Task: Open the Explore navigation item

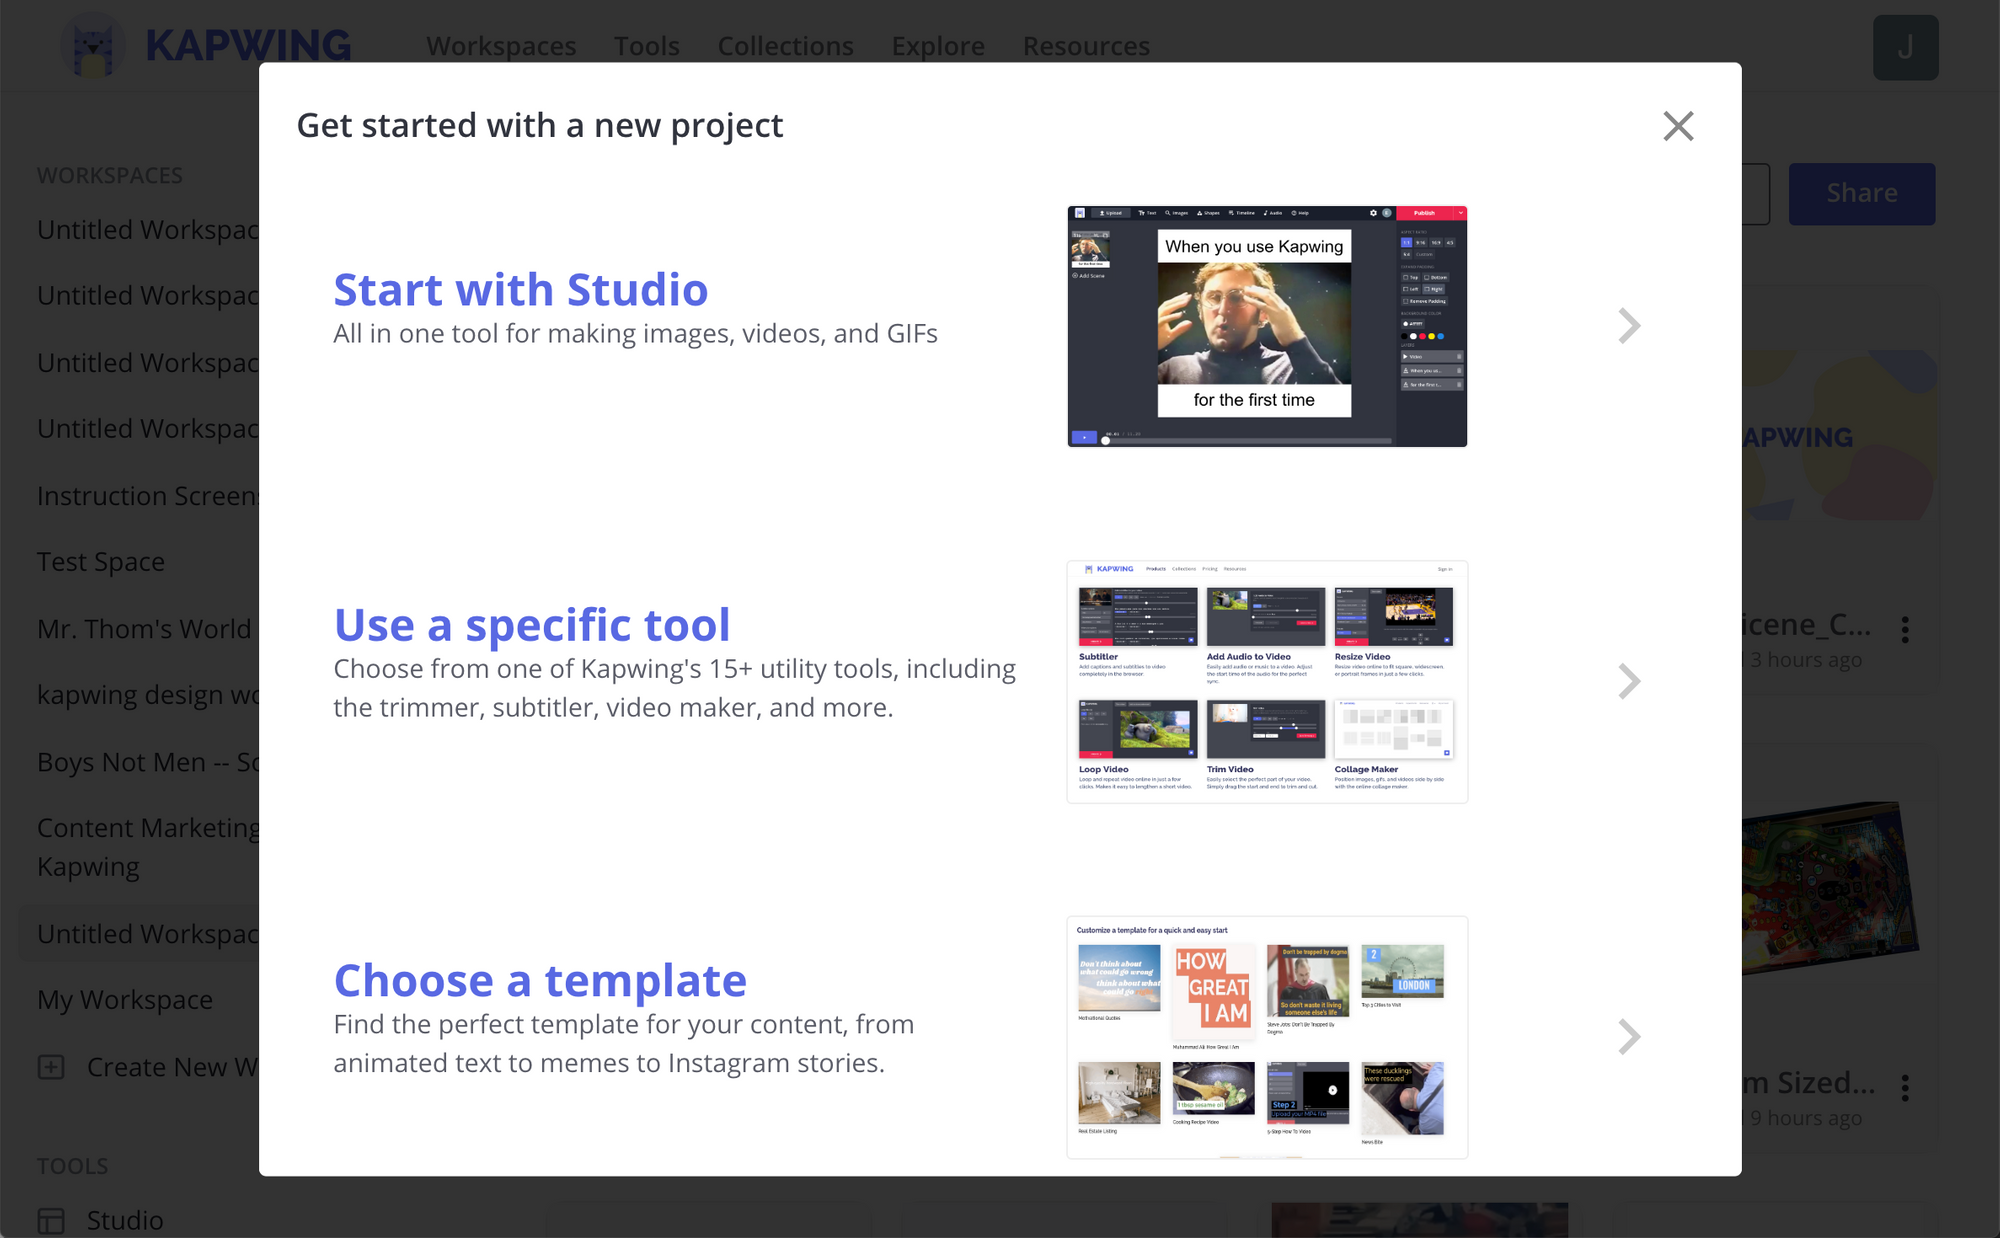Action: pyautogui.click(x=937, y=46)
